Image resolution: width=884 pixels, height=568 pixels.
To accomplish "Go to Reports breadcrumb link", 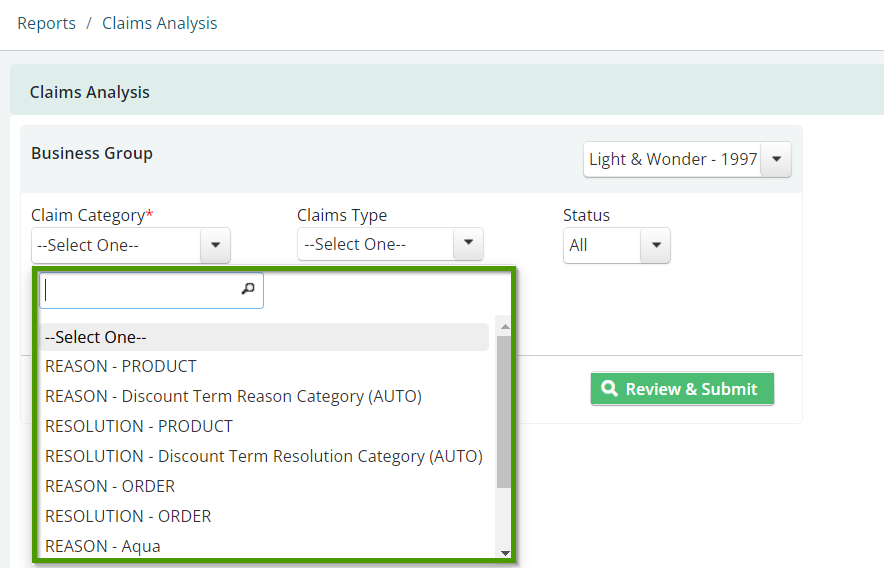I will point(46,23).
